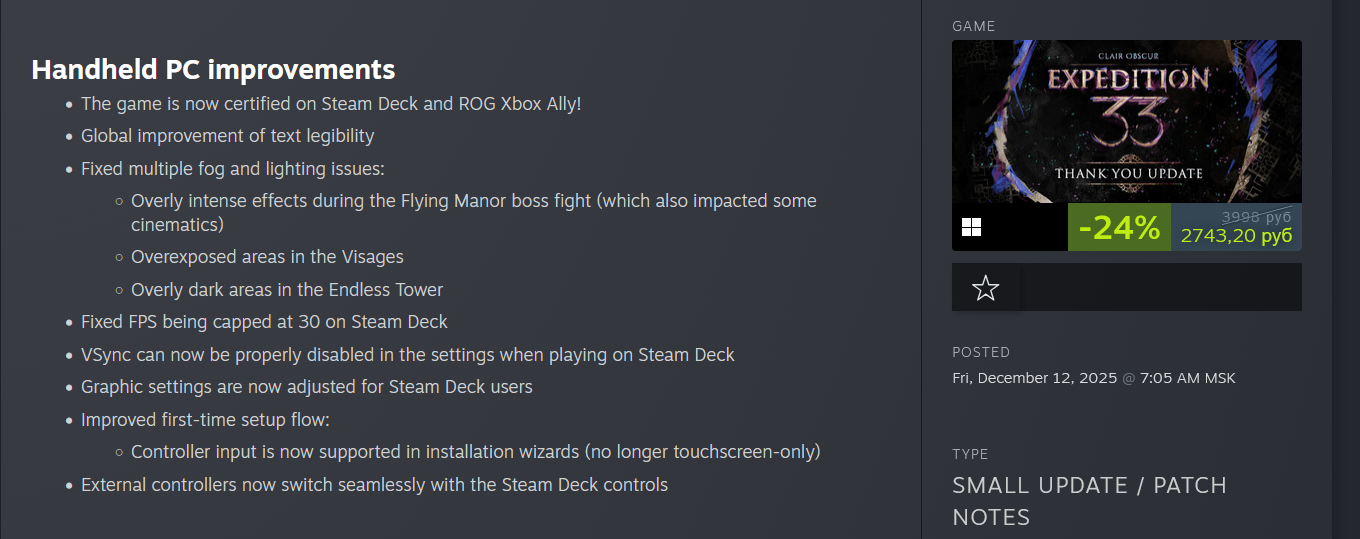Click the Handheld PC improvements heading
The width and height of the screenshot is (1360, 539).
point(213,69)
